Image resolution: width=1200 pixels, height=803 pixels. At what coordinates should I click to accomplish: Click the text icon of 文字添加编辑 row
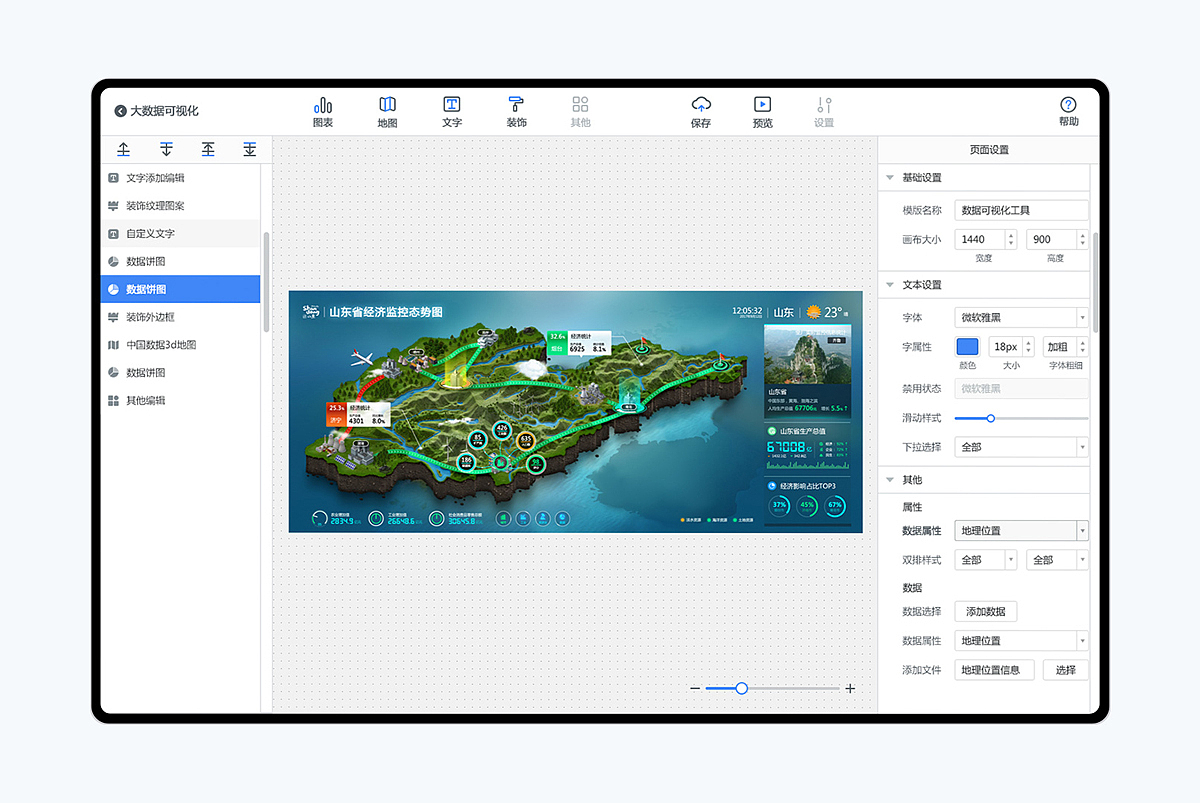pyautogui.click(x=113, y=177)
